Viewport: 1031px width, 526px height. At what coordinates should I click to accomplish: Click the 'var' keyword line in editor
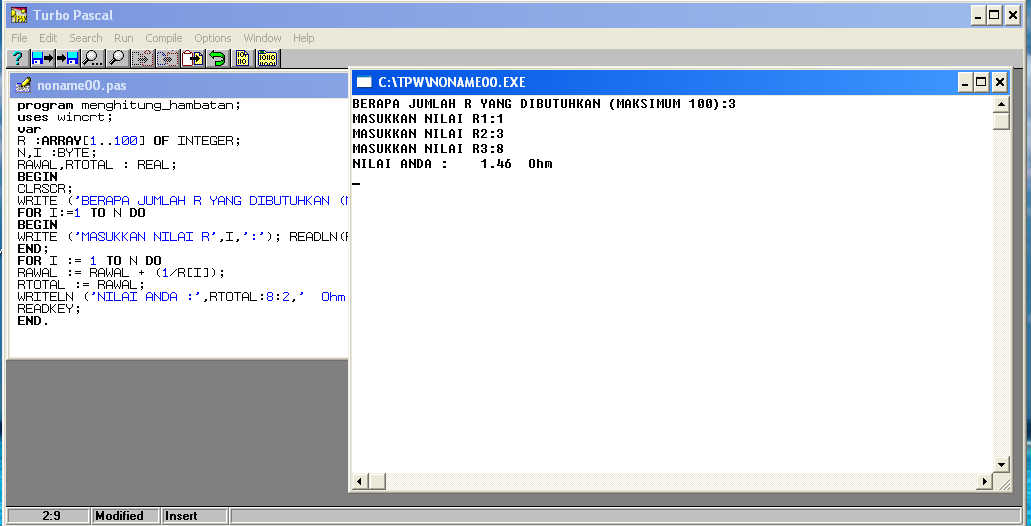tap(29, 130)
